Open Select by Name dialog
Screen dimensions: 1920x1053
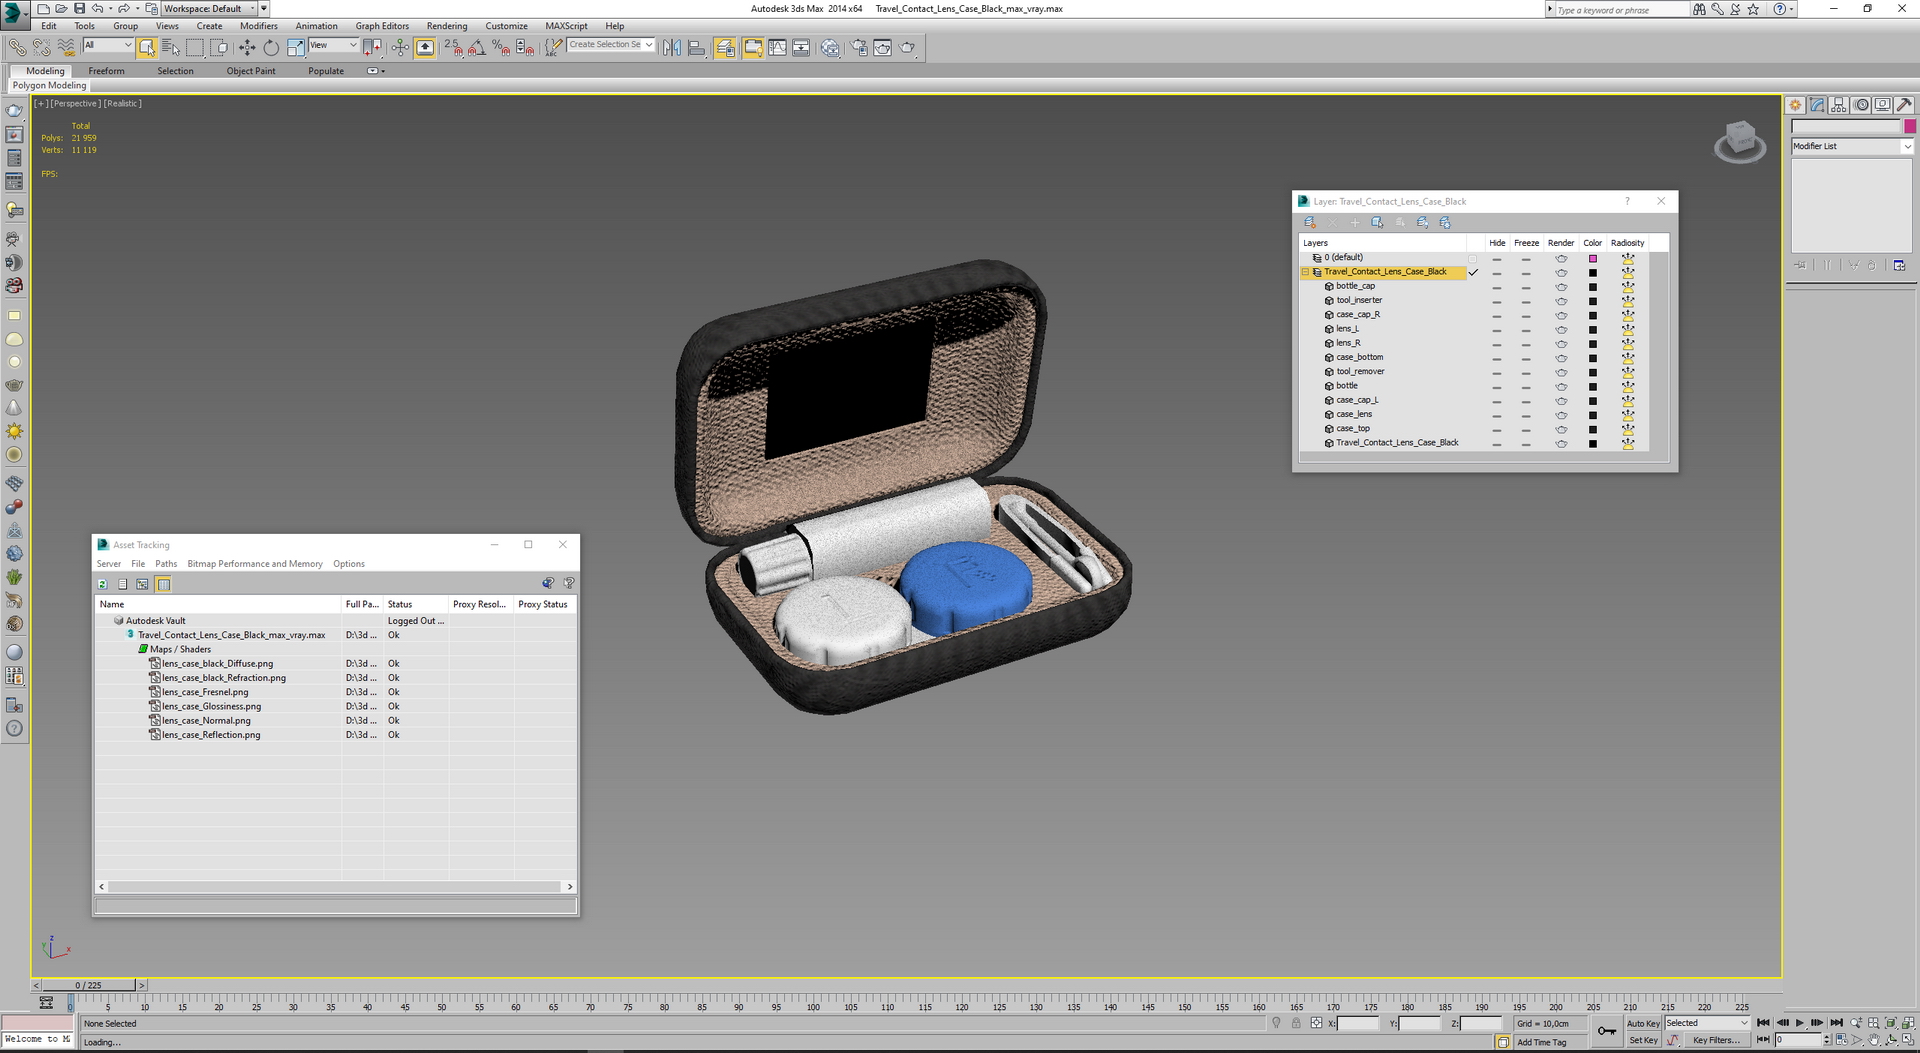coord(171,47)
